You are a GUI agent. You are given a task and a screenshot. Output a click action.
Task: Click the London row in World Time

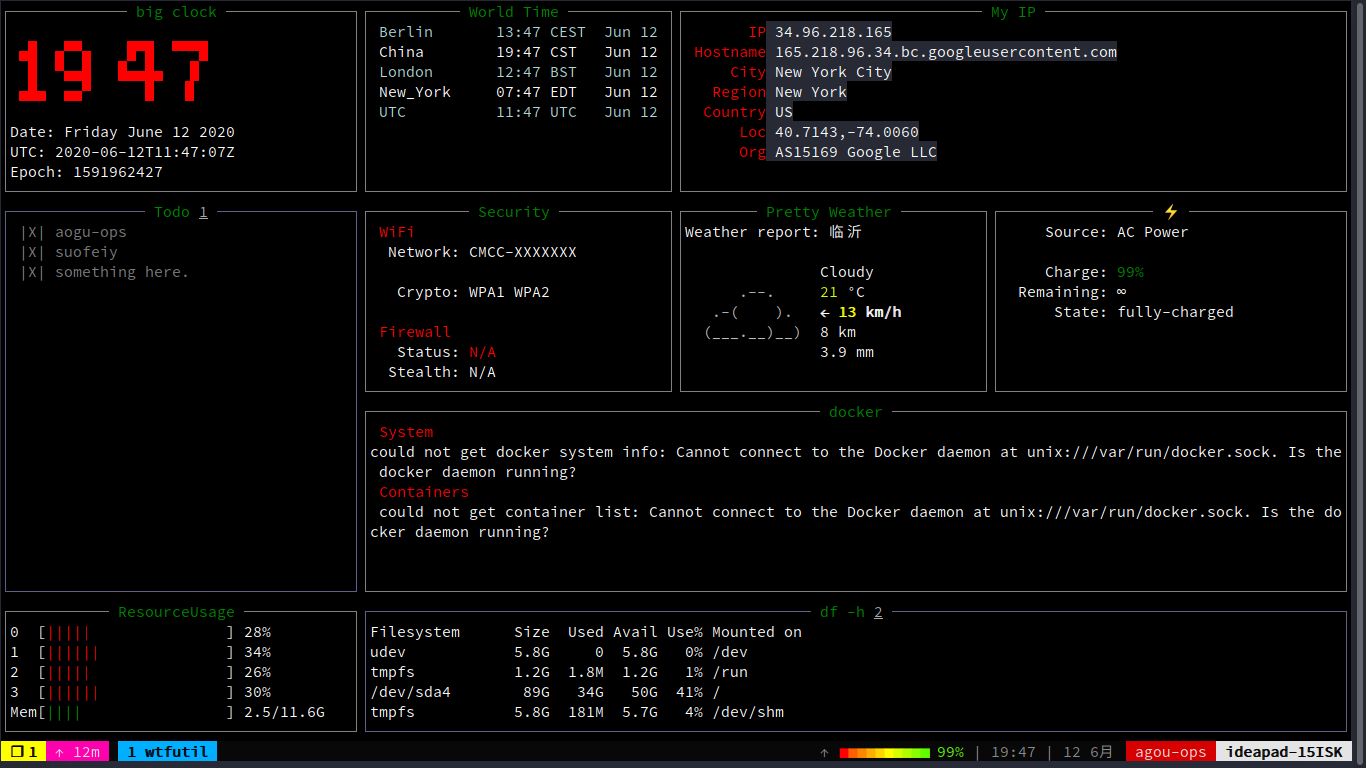pyautogui.click(x=518, y=72)
